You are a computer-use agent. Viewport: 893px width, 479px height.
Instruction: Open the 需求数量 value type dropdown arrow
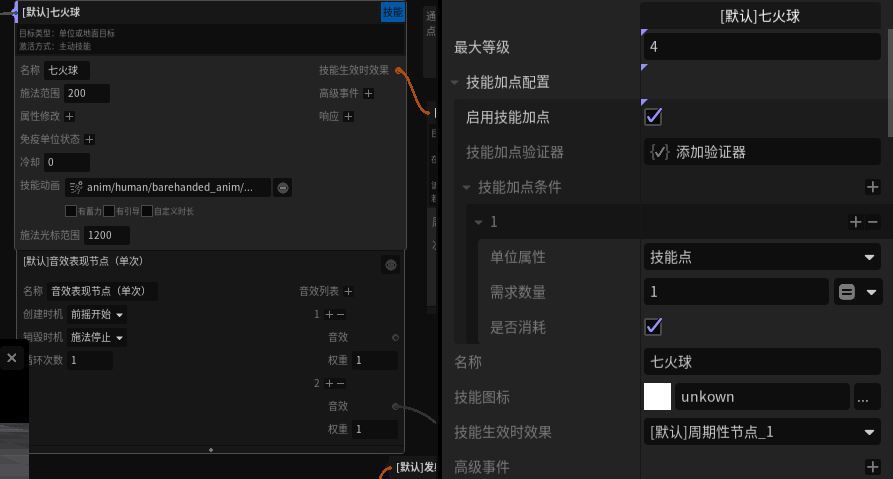click(871, 292)
